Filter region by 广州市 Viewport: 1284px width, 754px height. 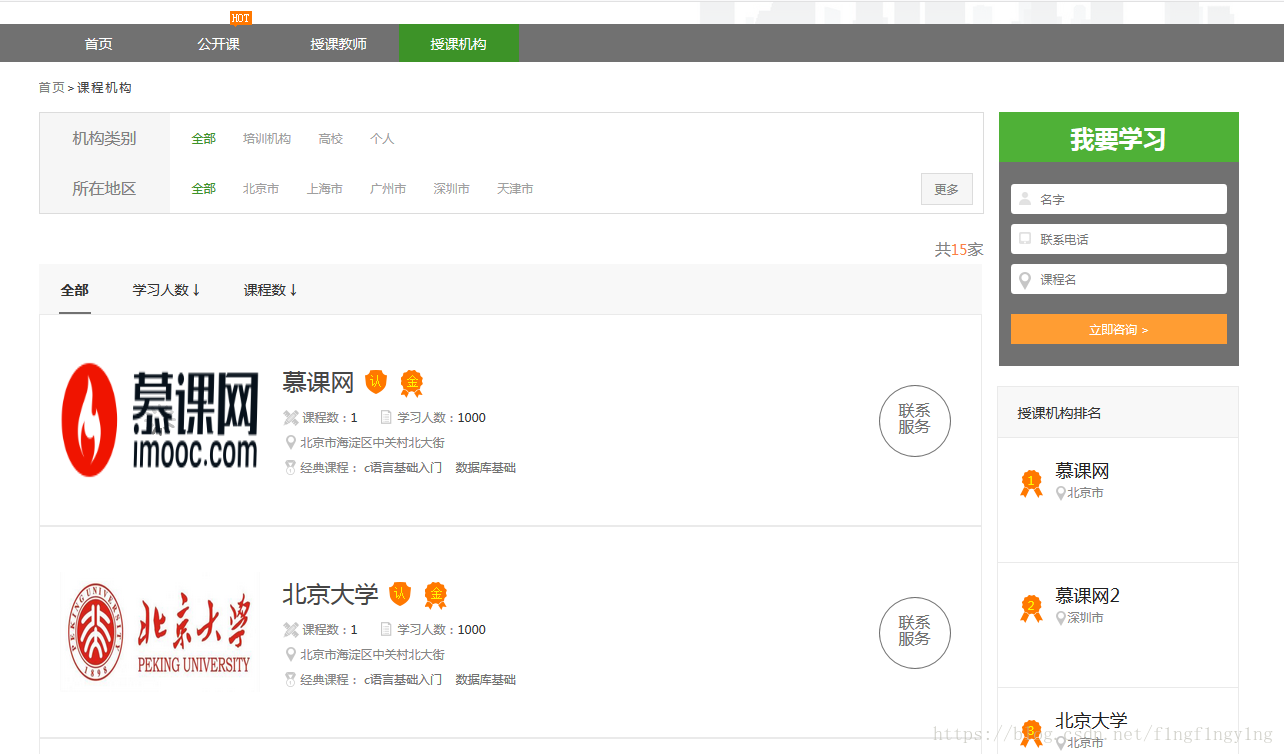tap(388, 189)
